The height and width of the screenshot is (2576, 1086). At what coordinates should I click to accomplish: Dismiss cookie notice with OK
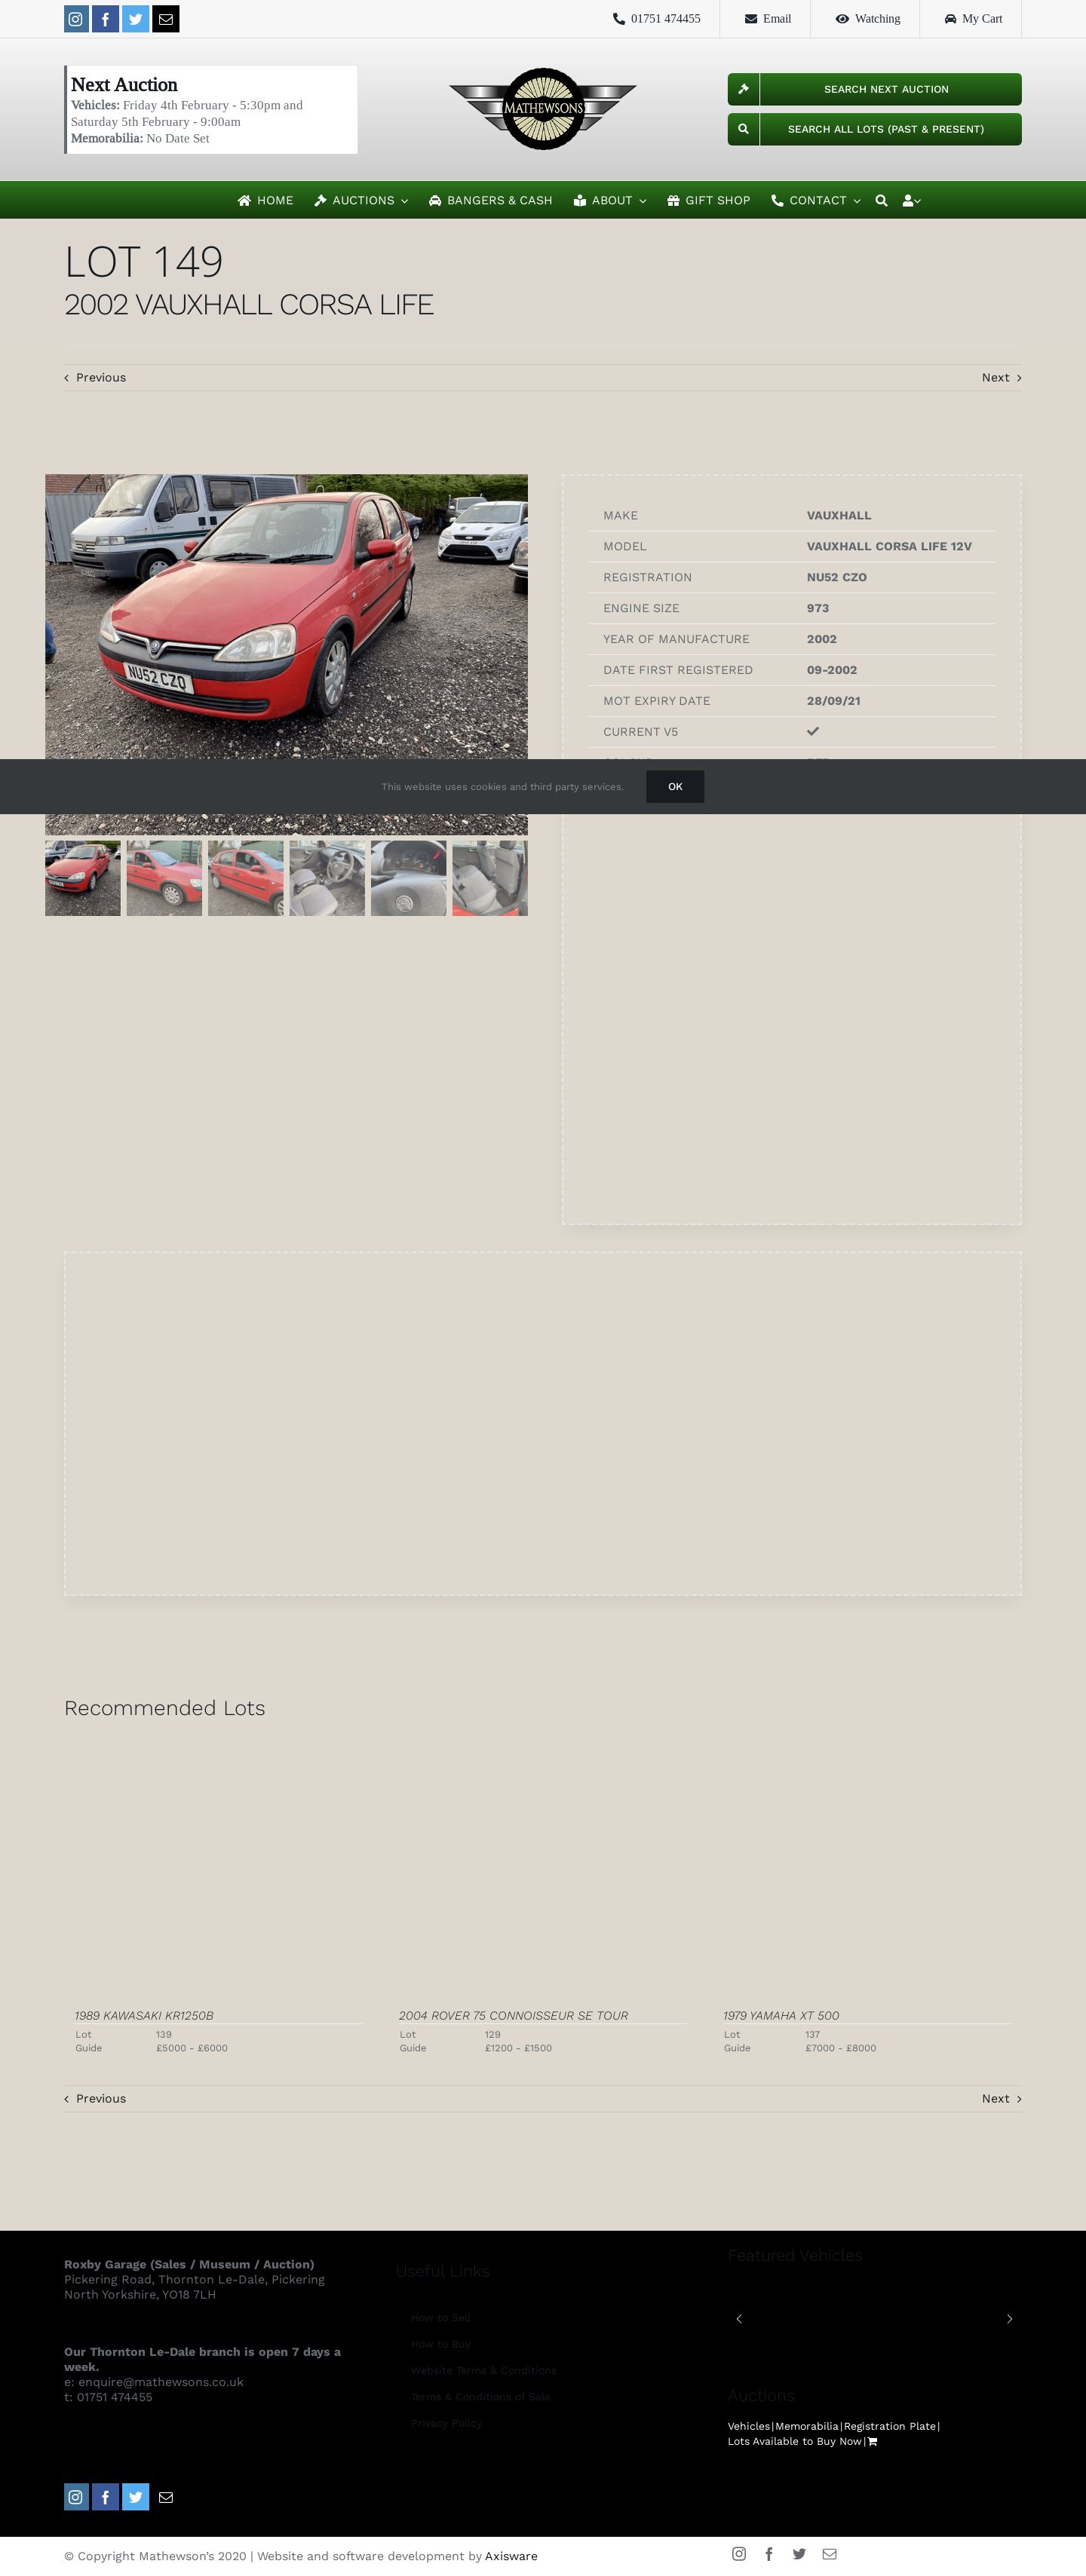(675, 787)
